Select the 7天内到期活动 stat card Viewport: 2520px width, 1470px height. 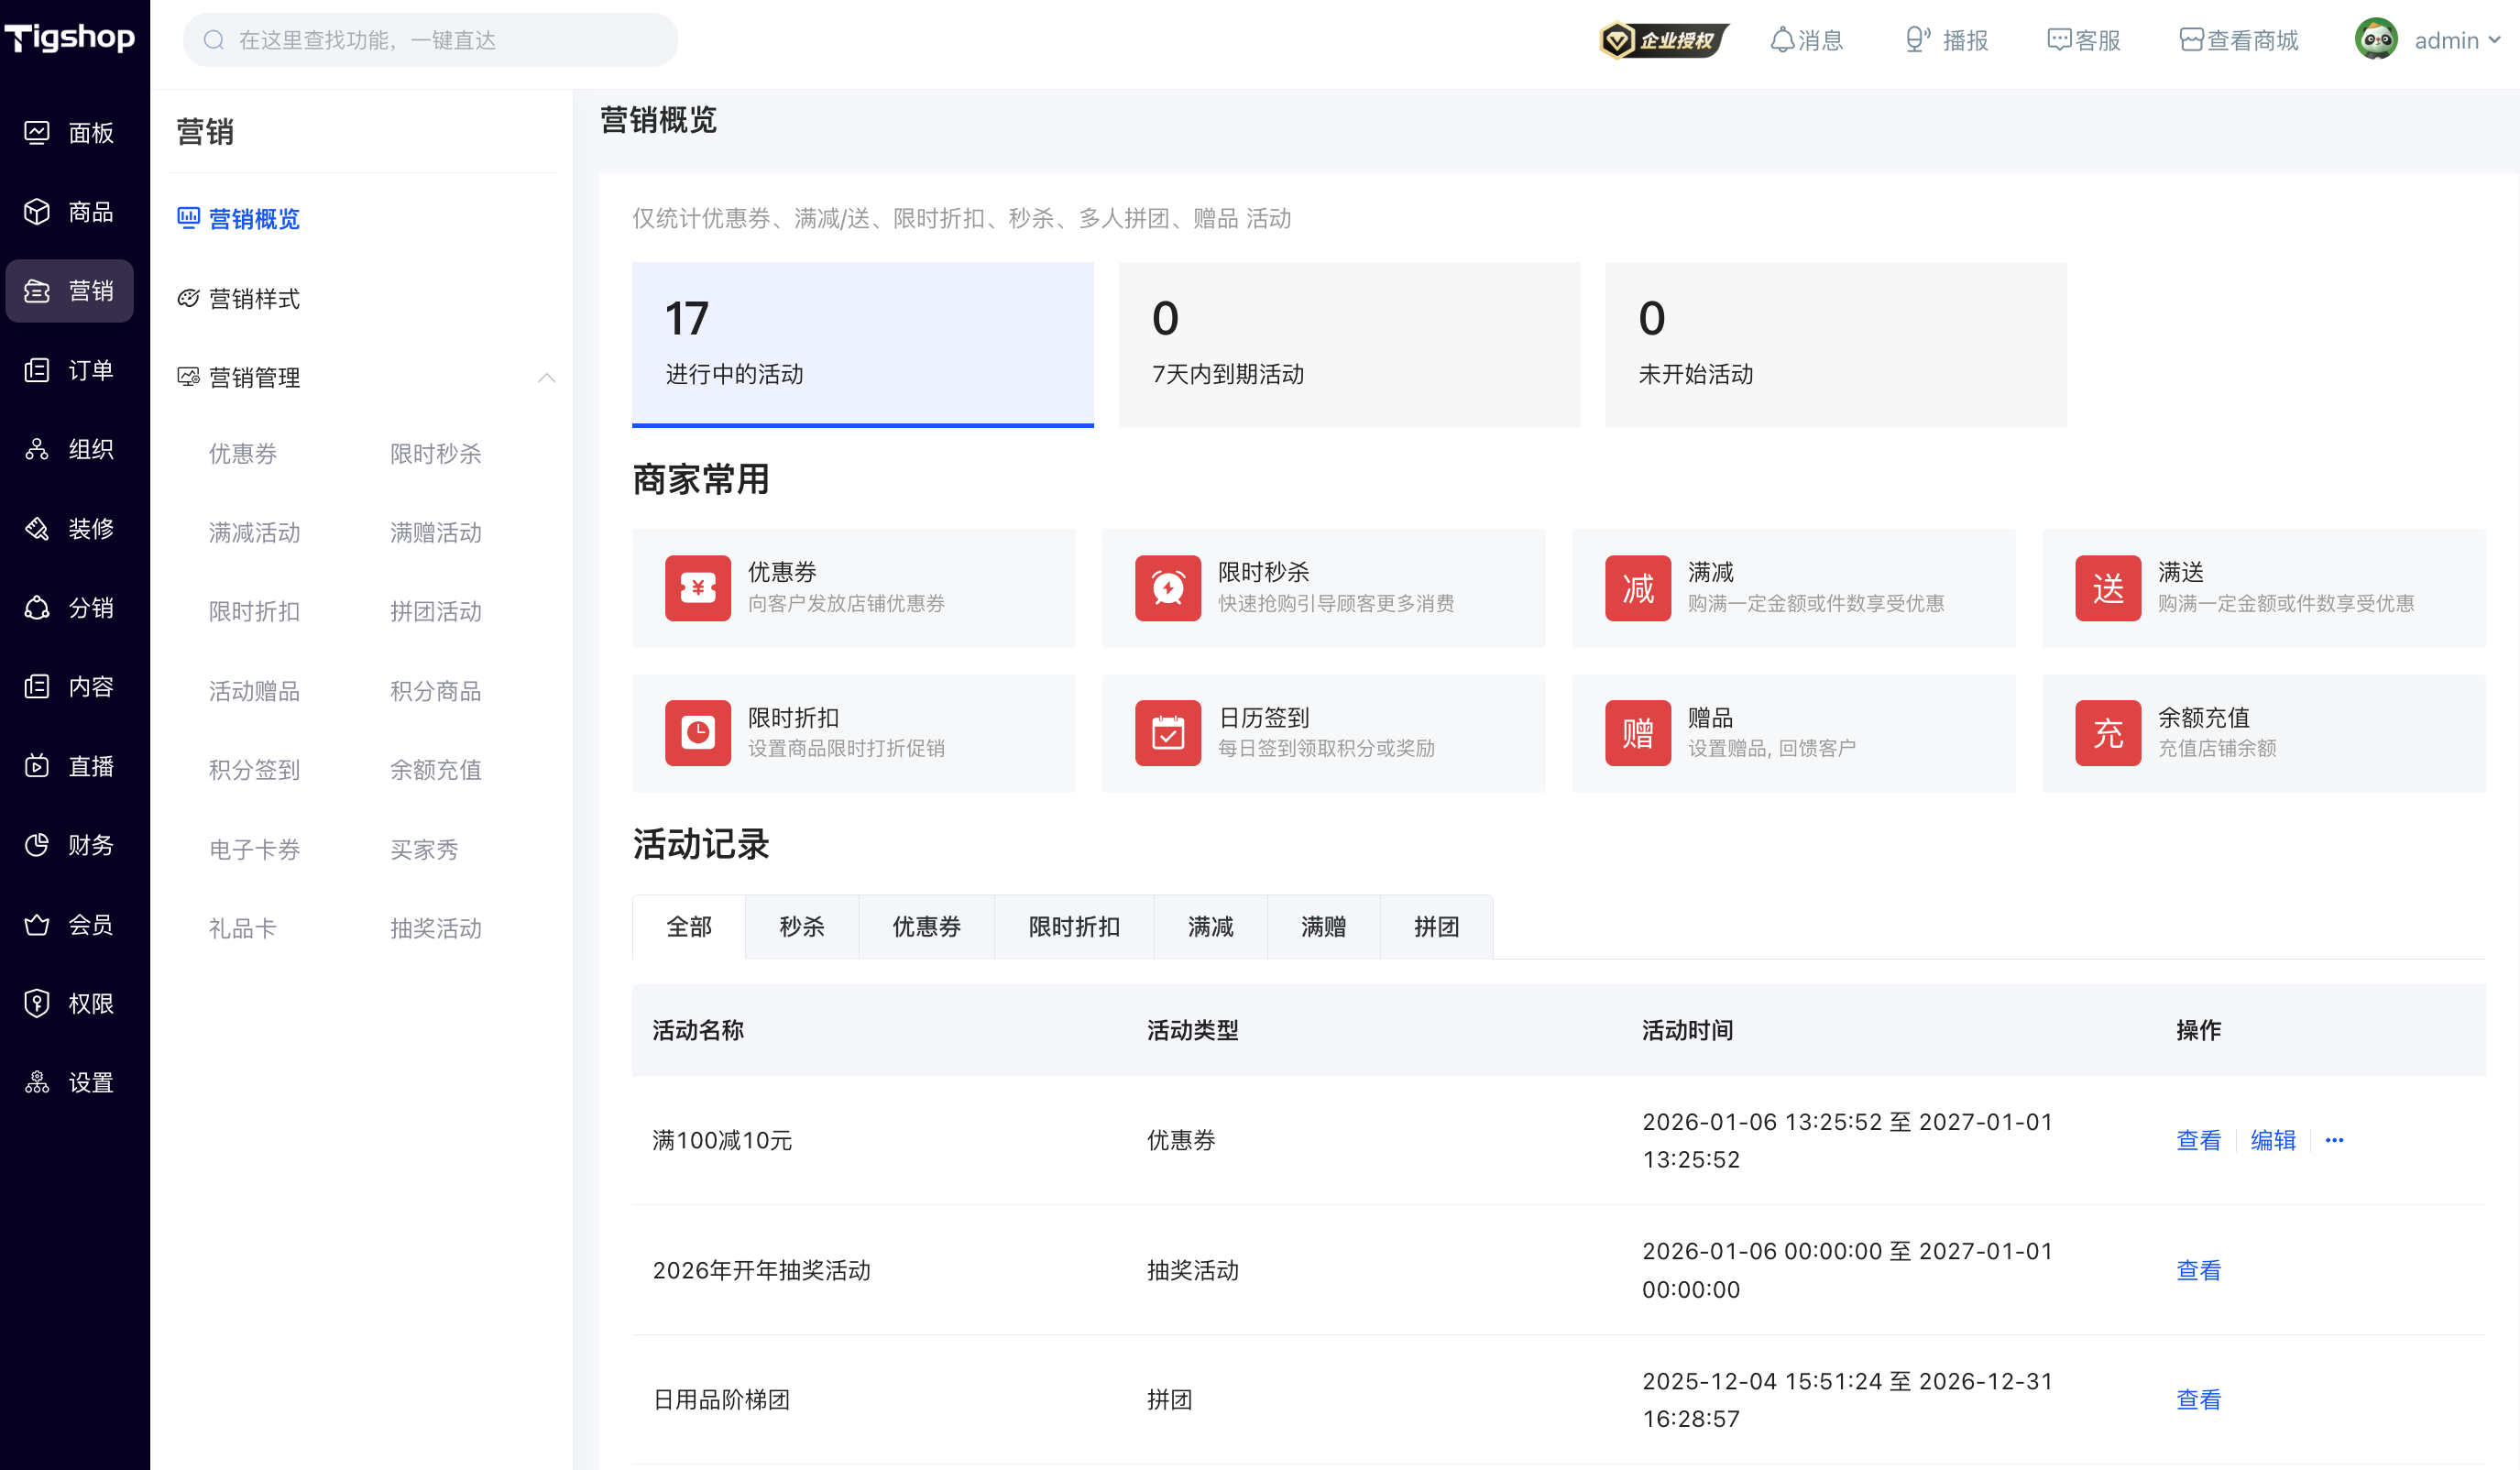pyautogui.click(x=1349, y=345)
